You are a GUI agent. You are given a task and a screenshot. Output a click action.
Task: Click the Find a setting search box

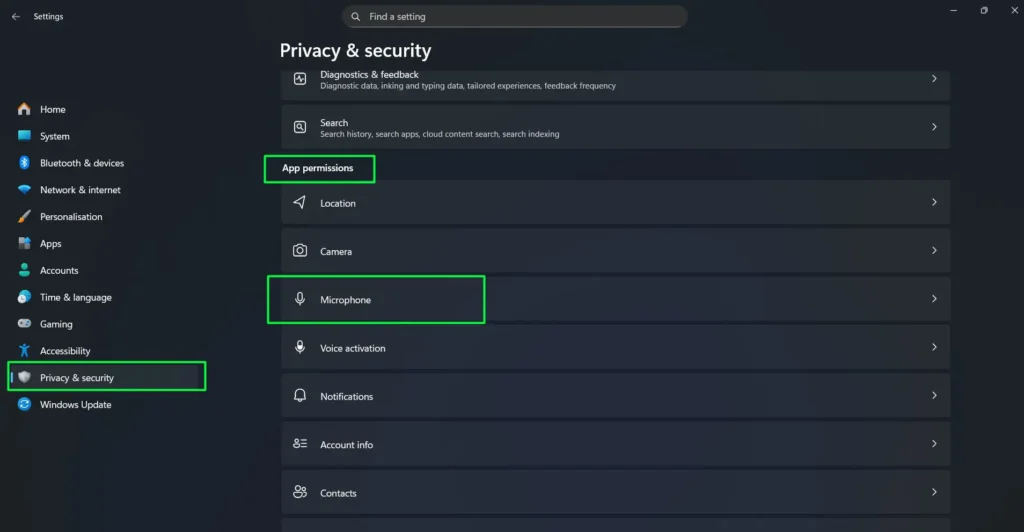point(515,16)
